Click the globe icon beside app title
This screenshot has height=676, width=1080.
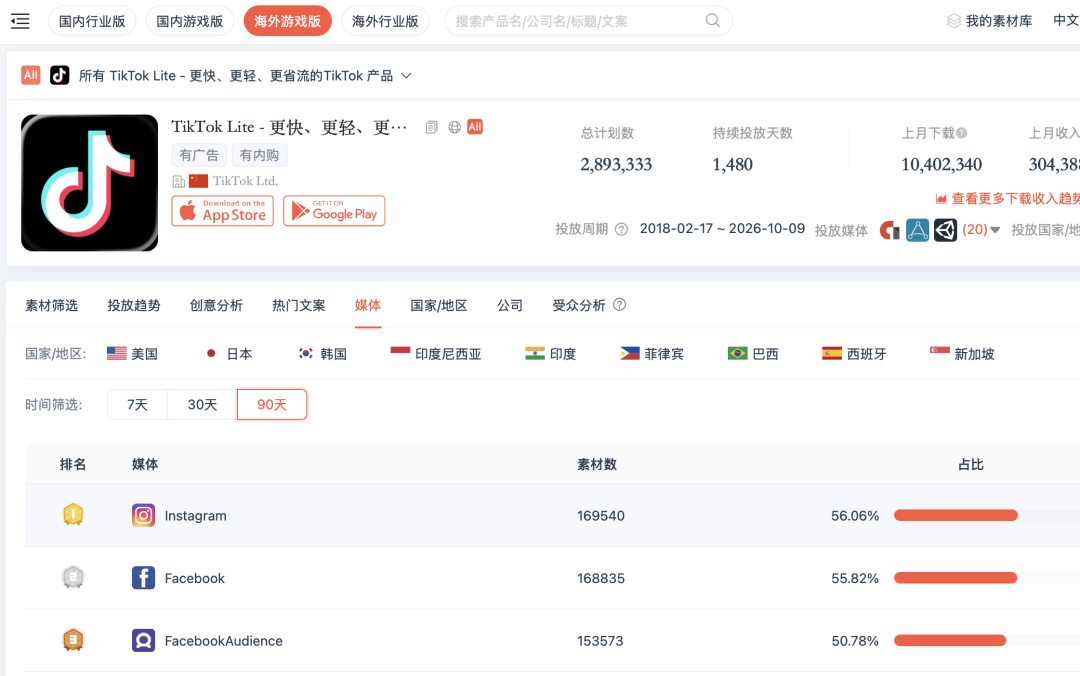pos(455,127)
